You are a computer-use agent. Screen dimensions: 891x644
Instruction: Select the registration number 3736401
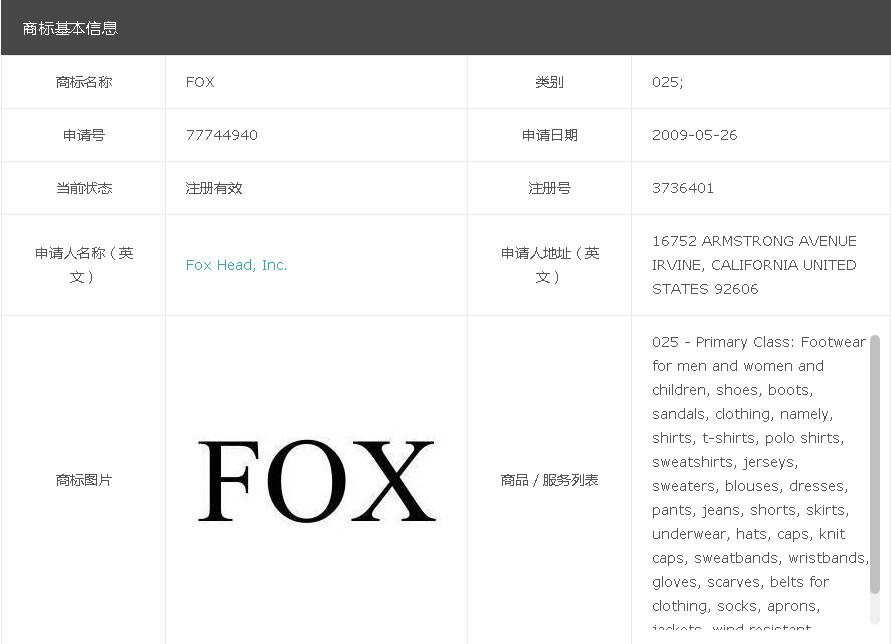point(682,188)
